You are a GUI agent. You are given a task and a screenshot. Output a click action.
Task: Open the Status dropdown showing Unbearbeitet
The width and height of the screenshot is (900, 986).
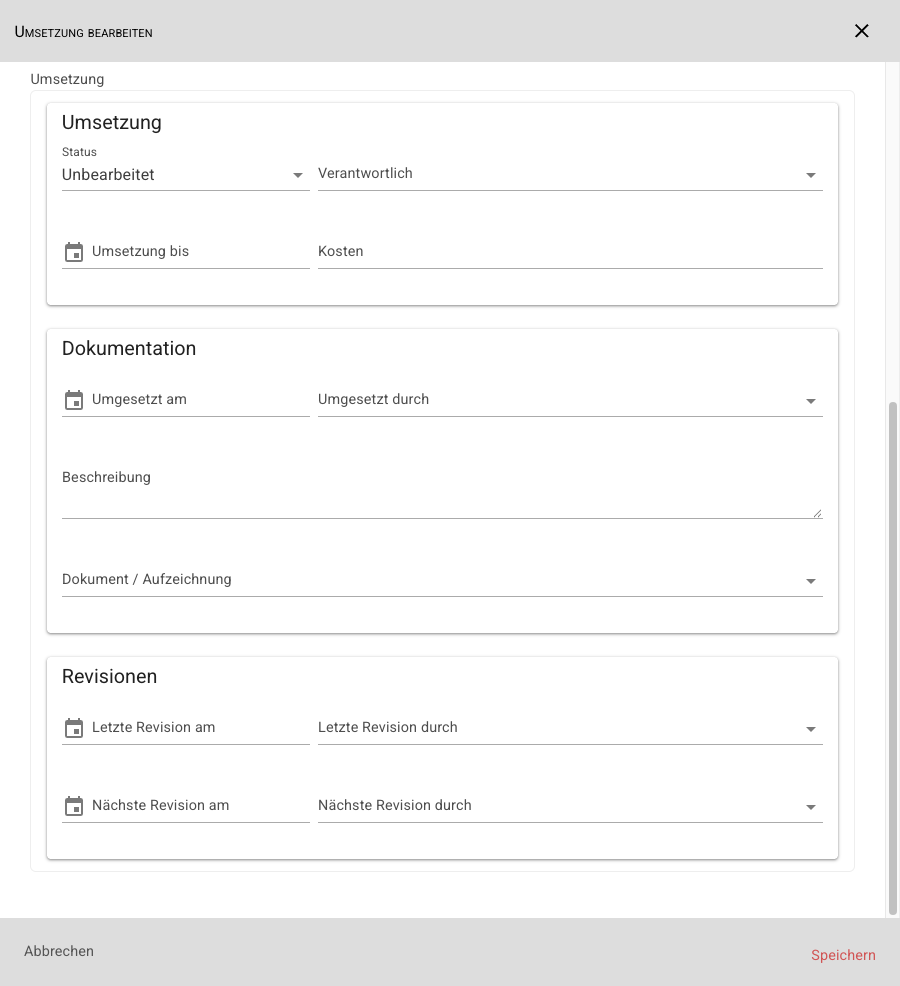186,175
